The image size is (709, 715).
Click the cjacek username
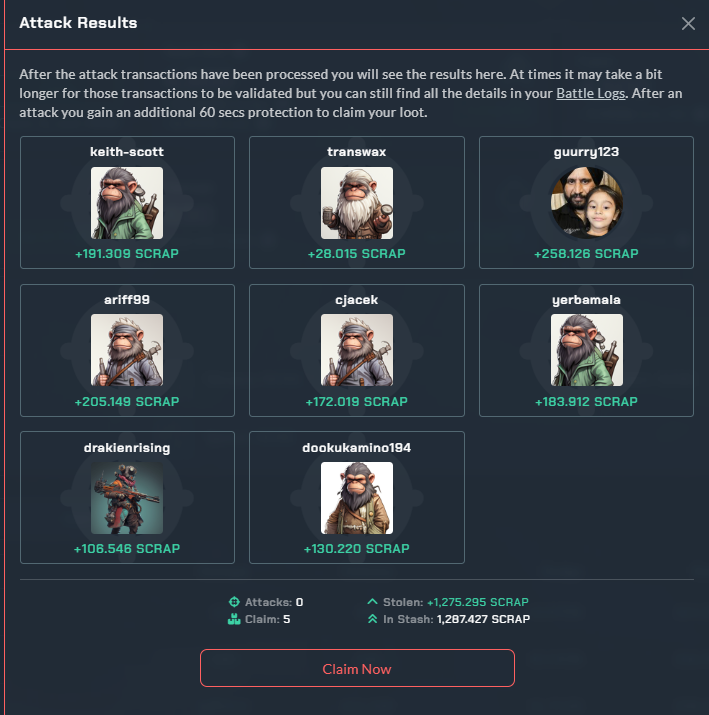(x=357, y=300)
